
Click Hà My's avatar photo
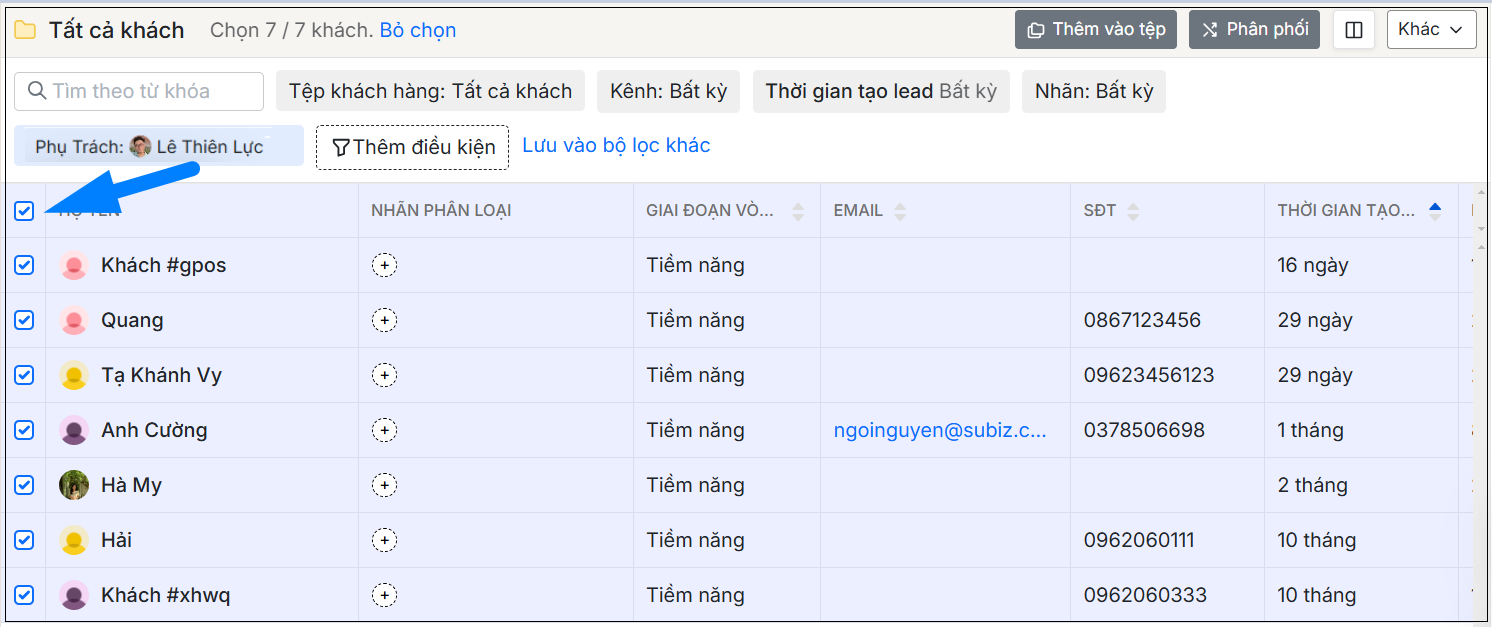pyautogui.click(x=74, y=485)
